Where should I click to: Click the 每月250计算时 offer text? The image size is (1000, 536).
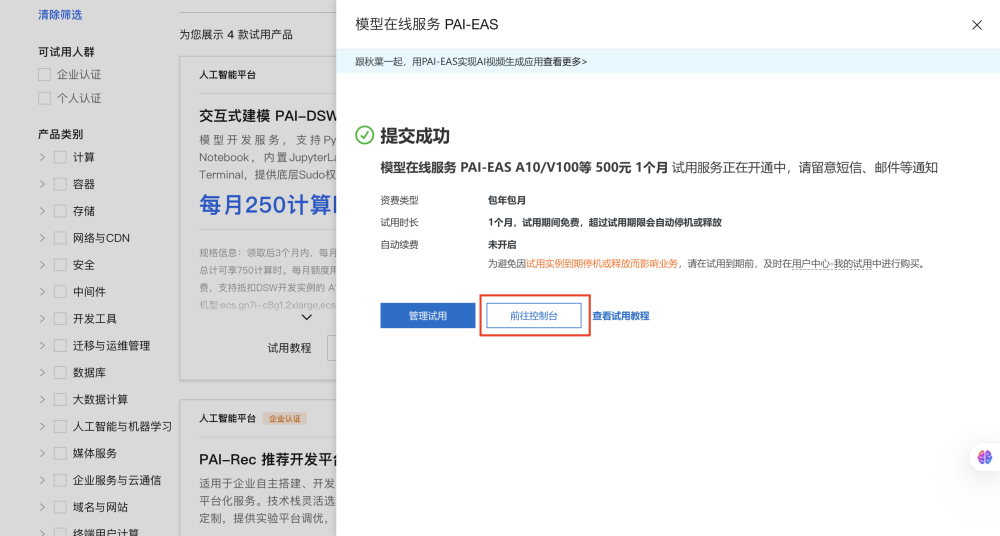(x=268, y=204)
